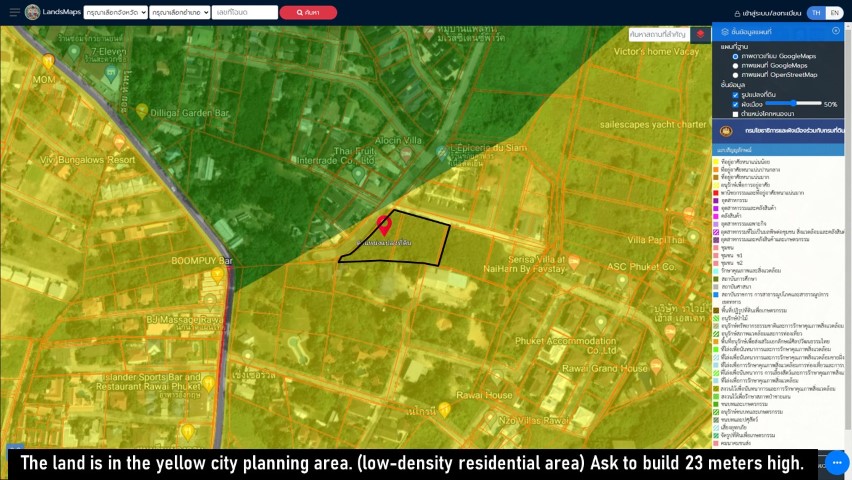
Task: Click the Villa PapiThai map marker
Action: 693,237
